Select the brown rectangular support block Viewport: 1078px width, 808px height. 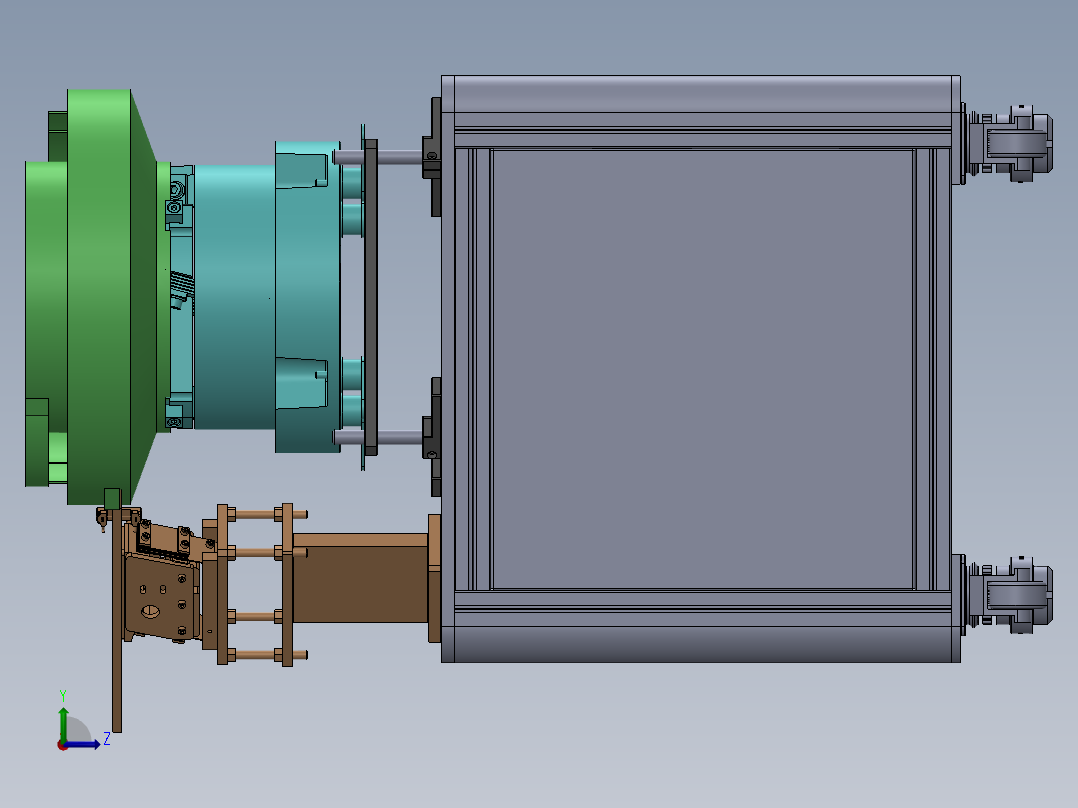[x=360, y=578]
